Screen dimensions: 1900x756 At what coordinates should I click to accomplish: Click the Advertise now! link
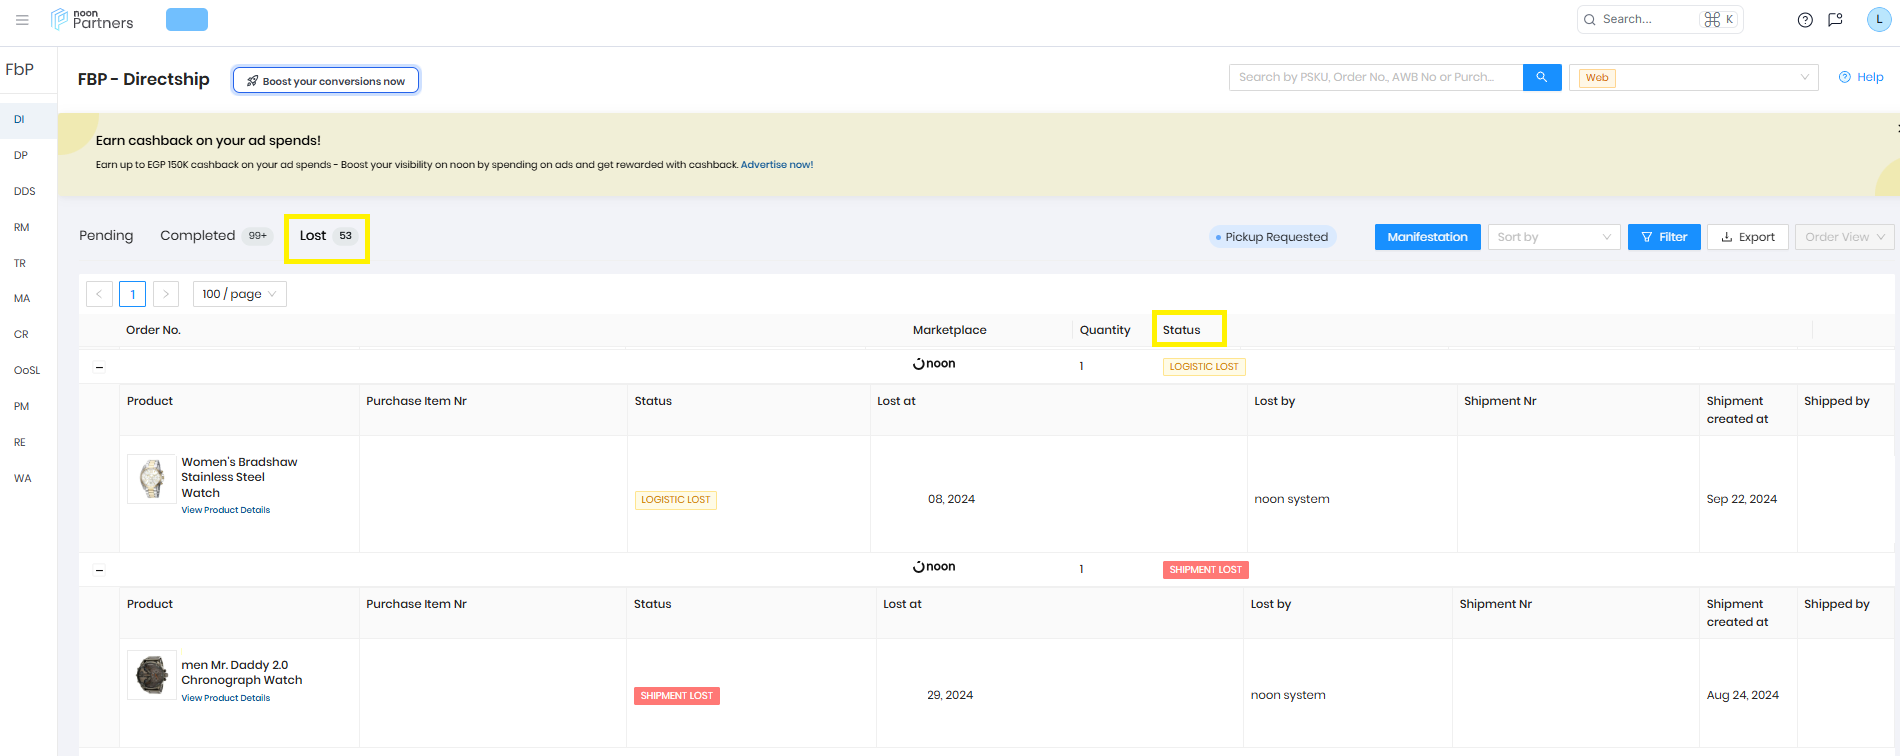[x=777, y=165]
